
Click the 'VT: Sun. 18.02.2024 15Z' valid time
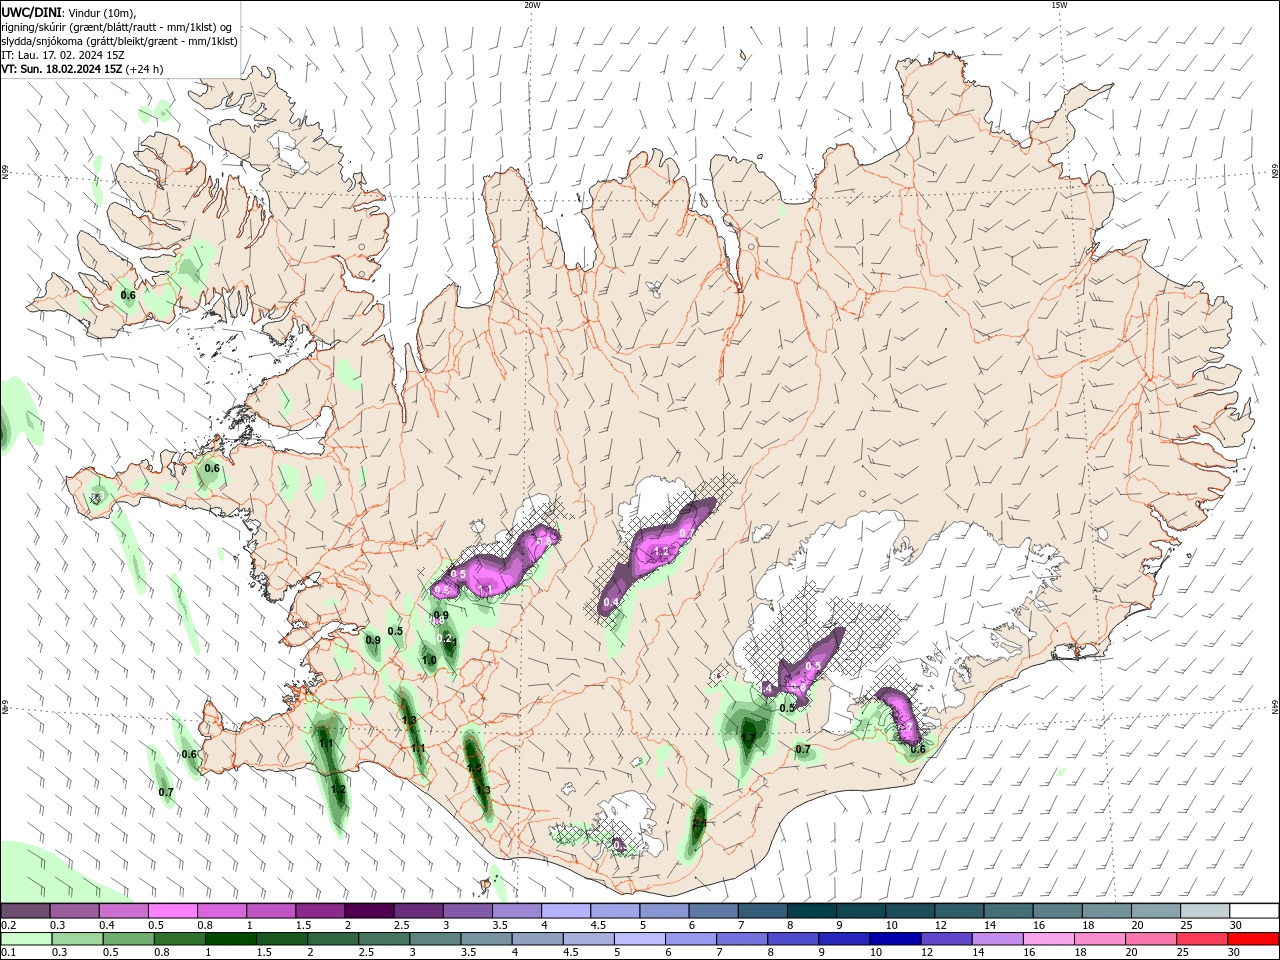tap(62, 69)
